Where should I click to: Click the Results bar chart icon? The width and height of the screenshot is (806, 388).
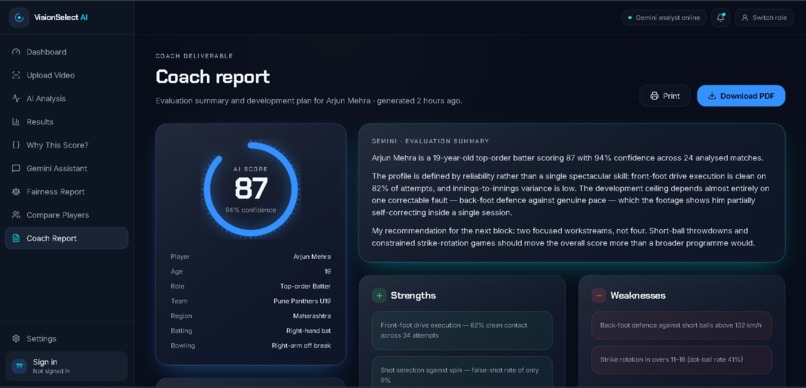pos(16,122)
